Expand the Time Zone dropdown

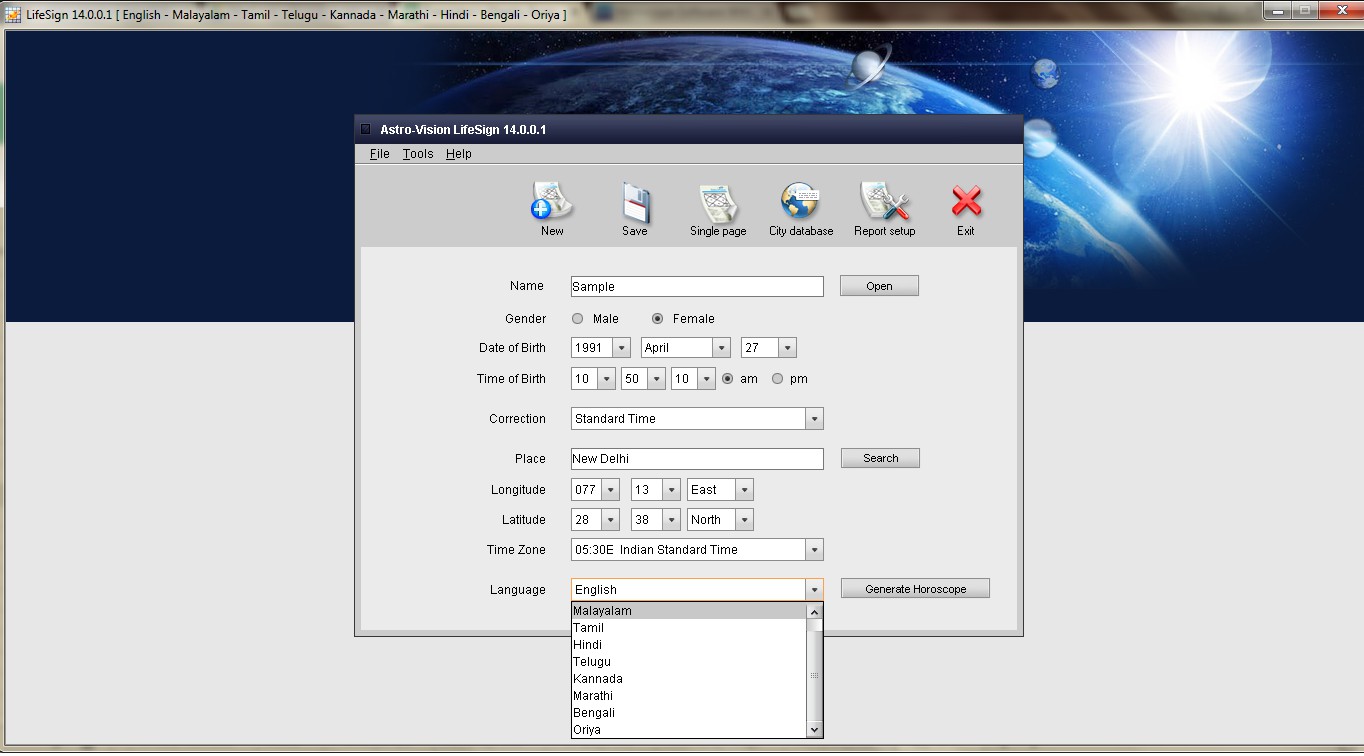pos(814,550)
